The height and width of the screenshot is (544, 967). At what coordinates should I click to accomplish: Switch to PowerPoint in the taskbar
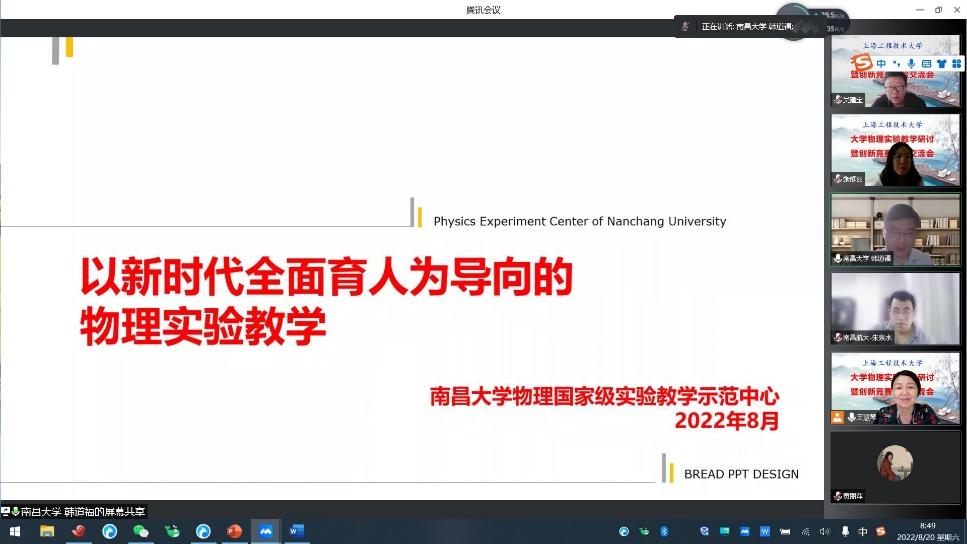(234, 531)
